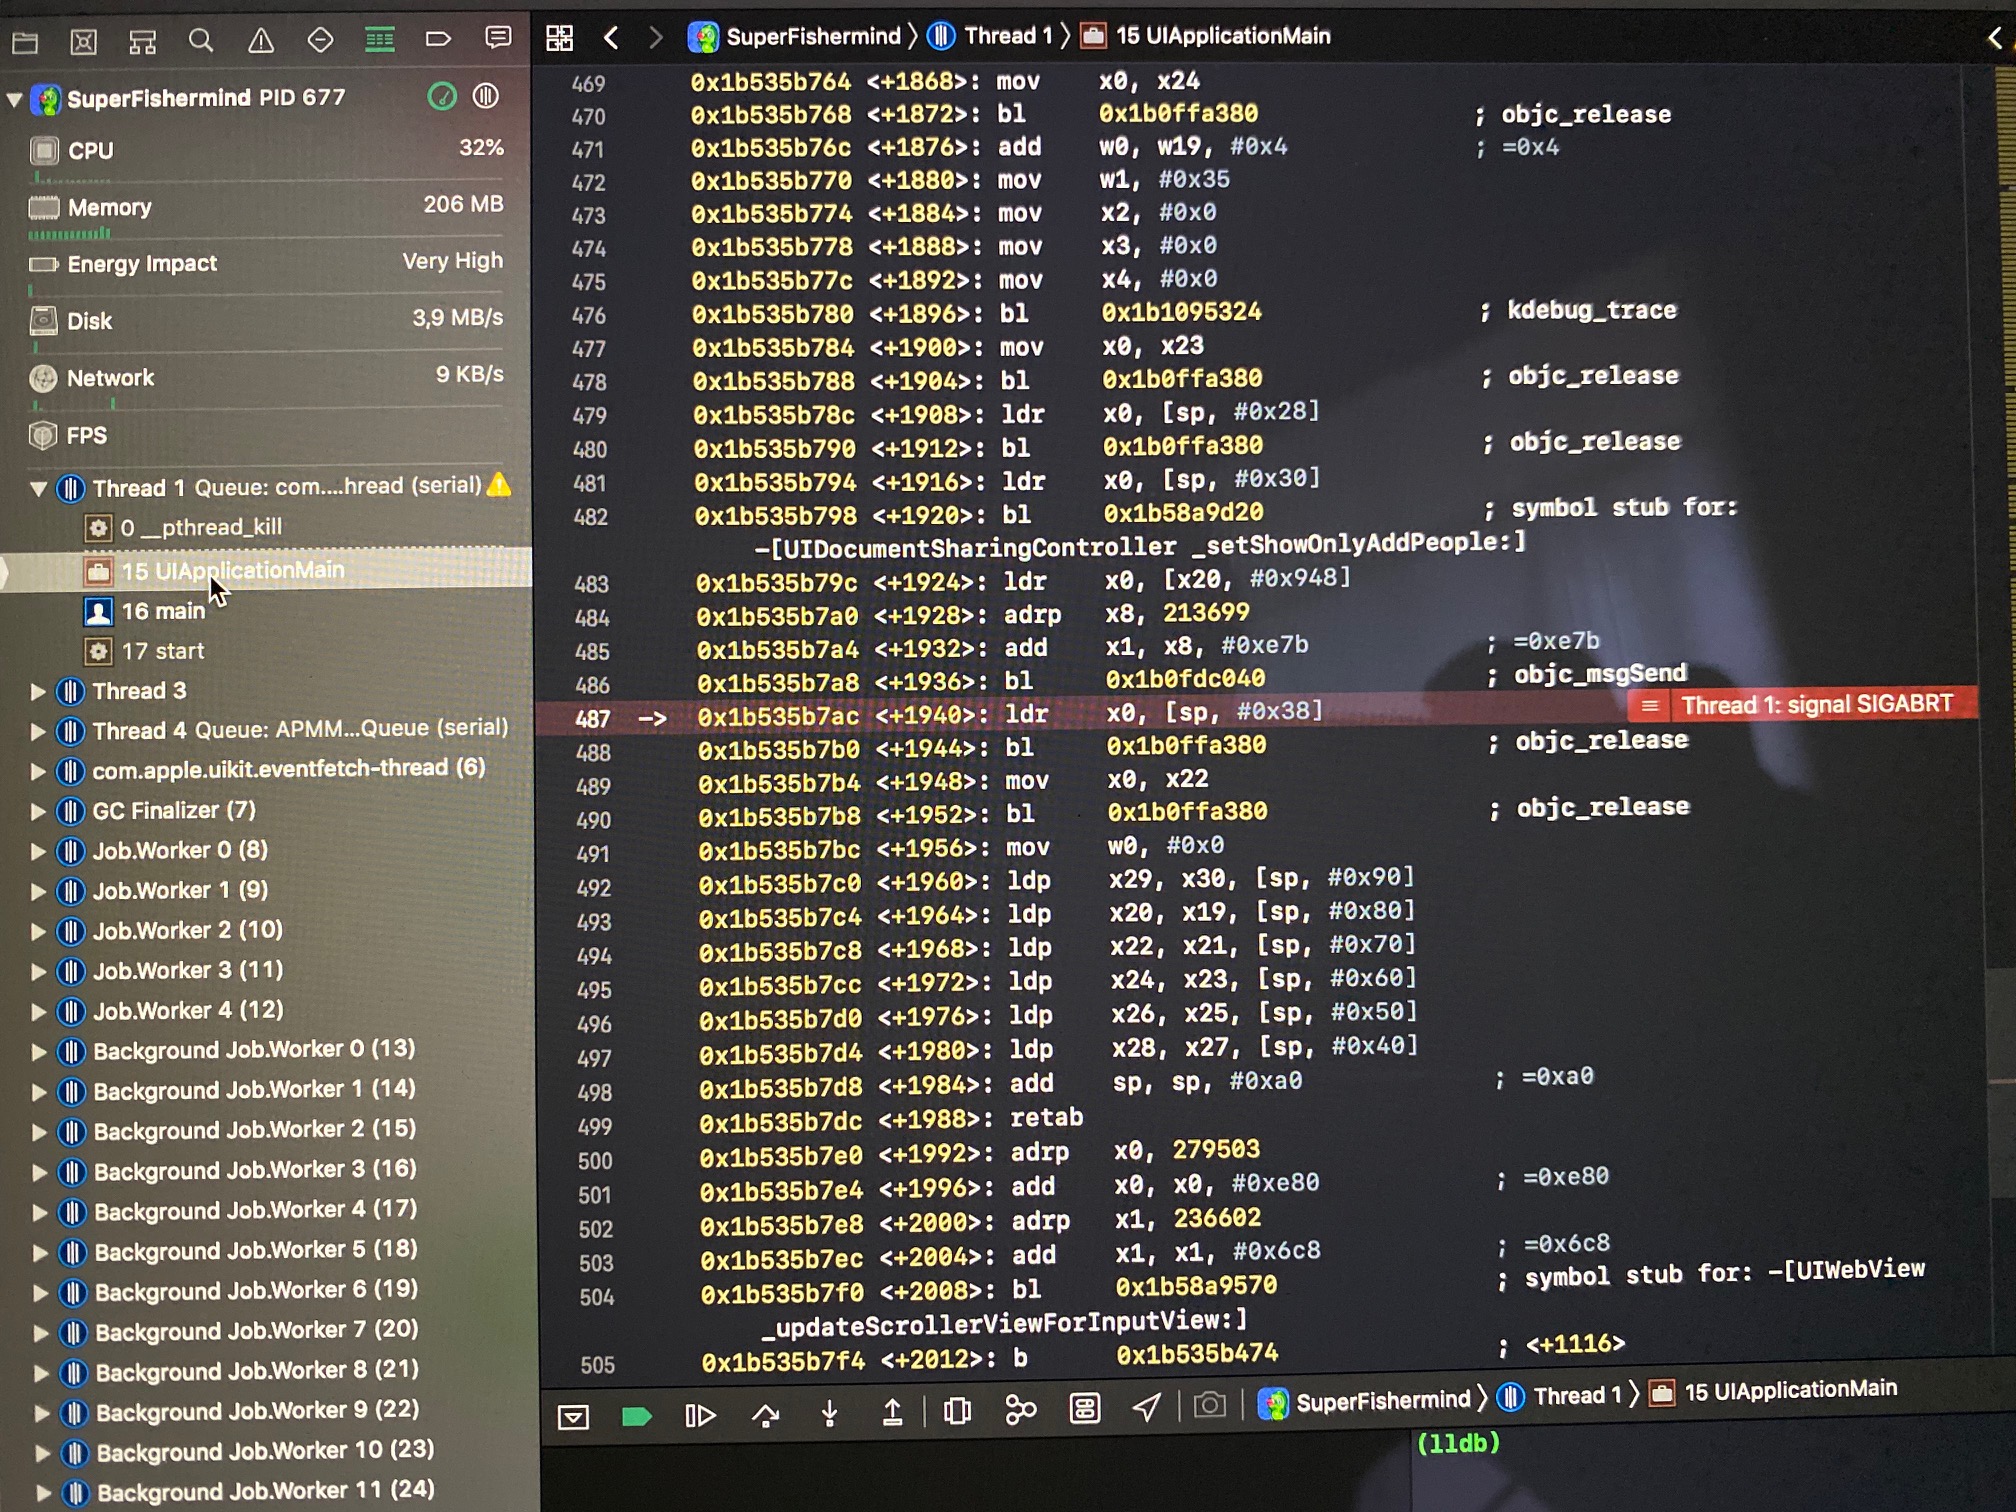Click line number 487 in the gutter
2016x1512 pixels.
tap(592, 719)
